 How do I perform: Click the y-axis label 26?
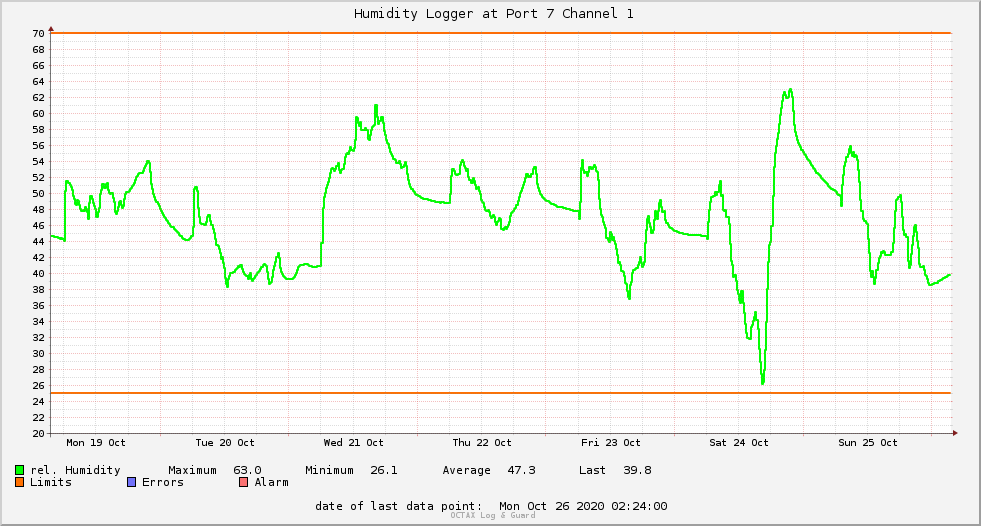39,385
